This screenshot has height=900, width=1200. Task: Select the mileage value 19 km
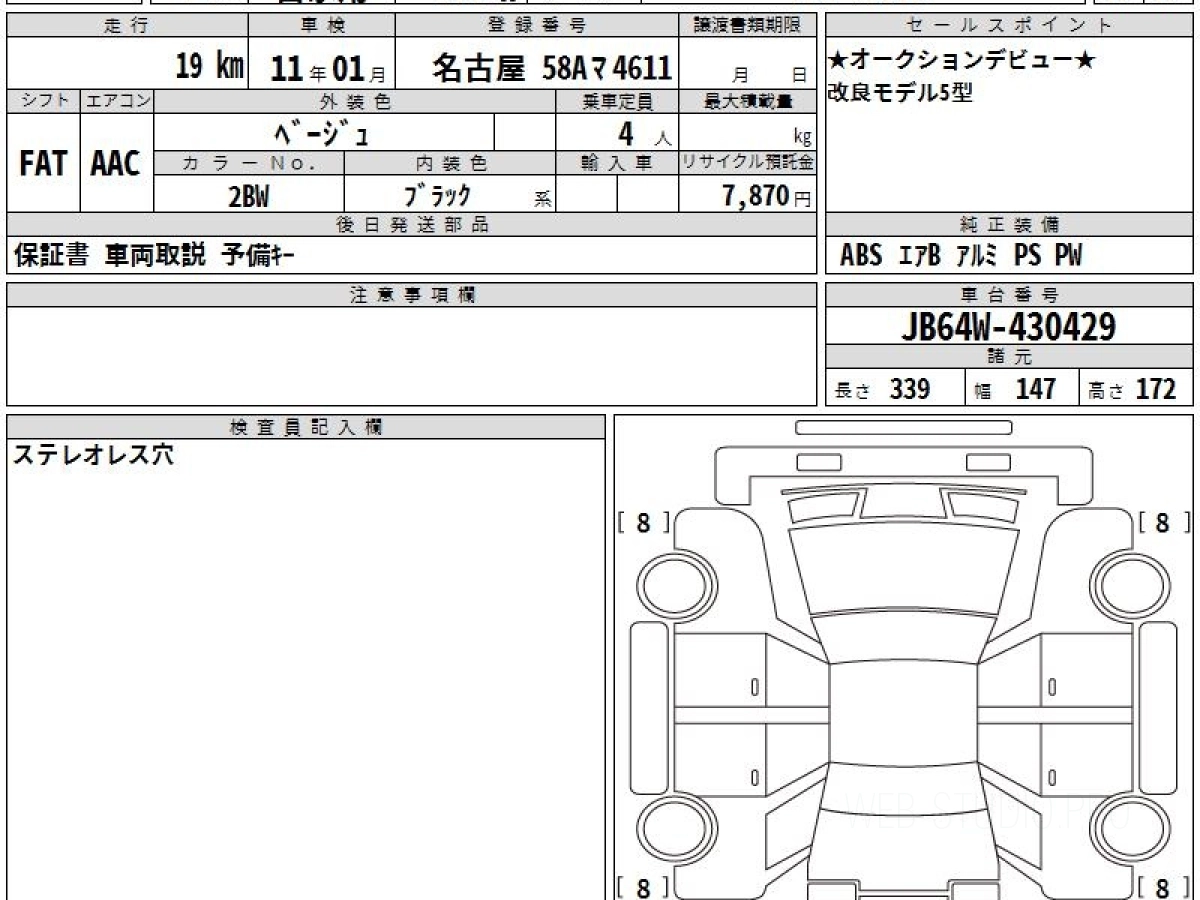pyautogui.click(x=208, y=67)
